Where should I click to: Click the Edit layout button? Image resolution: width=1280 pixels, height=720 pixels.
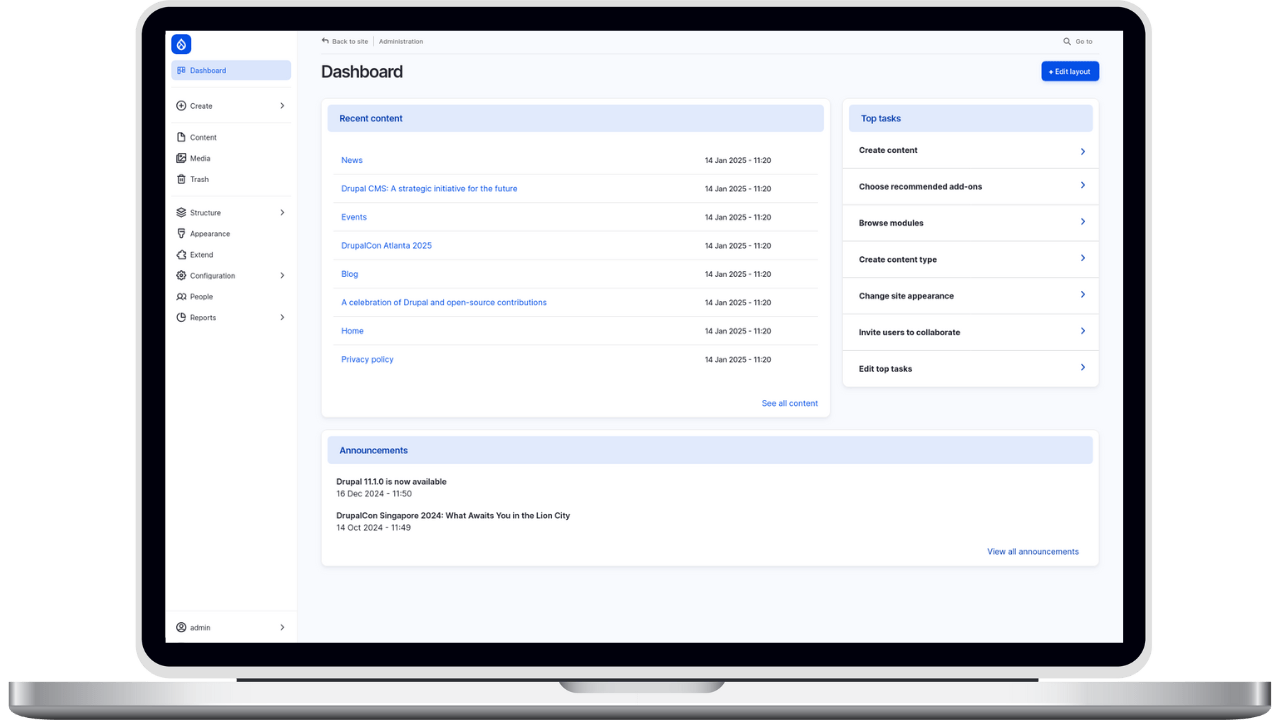point(1069,71)
